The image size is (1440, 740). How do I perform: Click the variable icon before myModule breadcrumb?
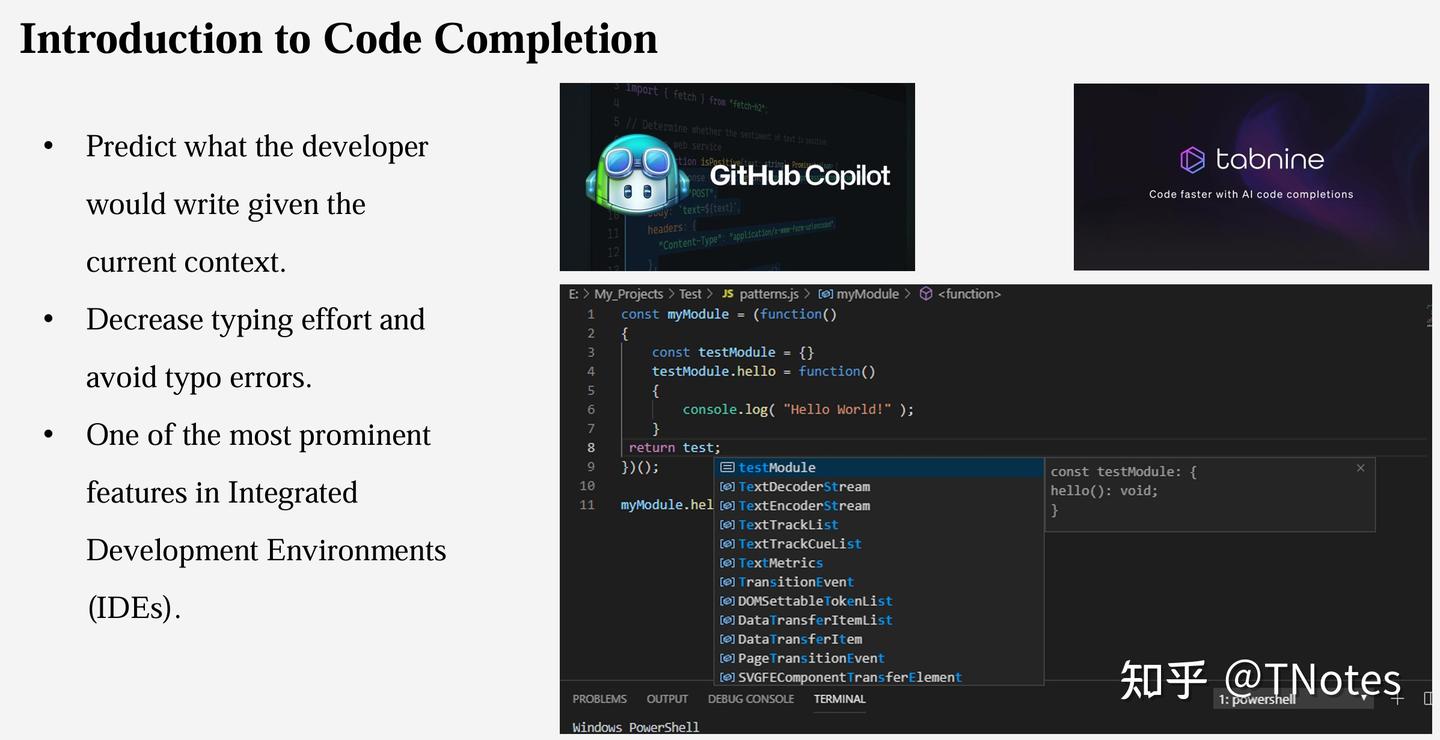point(826,294)
